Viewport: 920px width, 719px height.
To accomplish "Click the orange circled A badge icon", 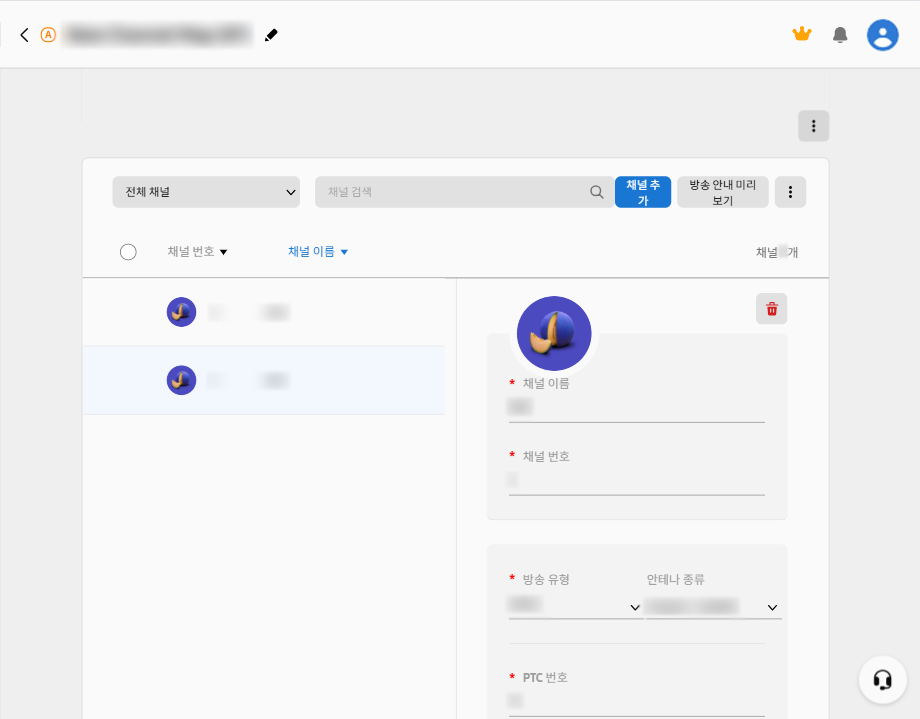I will (48, 35).
